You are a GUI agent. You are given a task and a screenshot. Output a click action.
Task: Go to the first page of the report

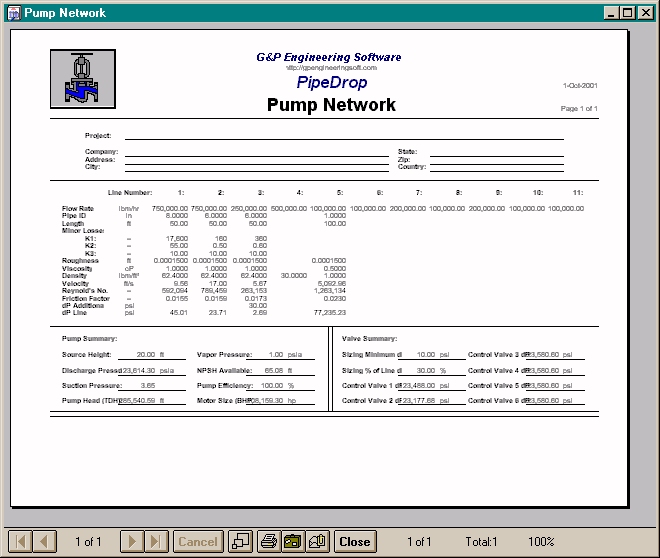coord(20,541)
